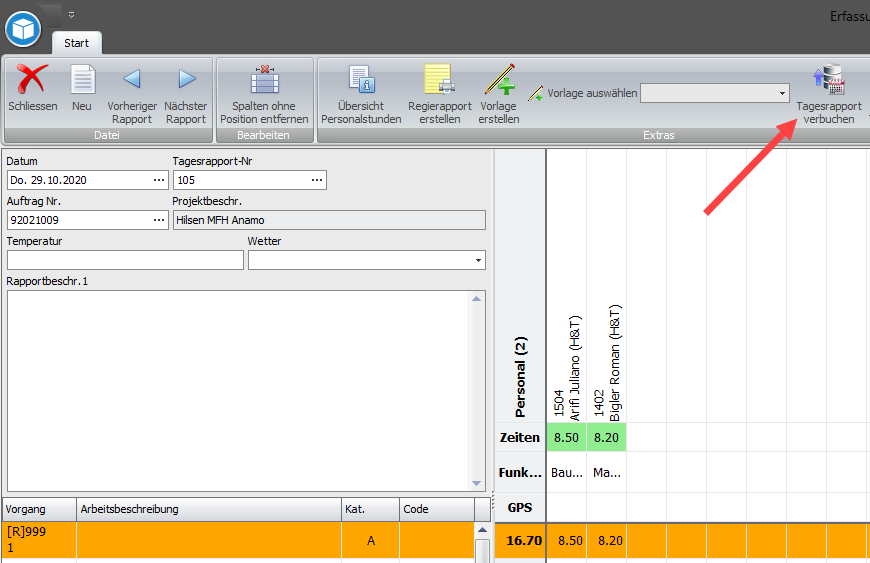Click the Temperatur input field
Image resolution: width=870 pixels, height=563 pixels.
click(125, 260)
